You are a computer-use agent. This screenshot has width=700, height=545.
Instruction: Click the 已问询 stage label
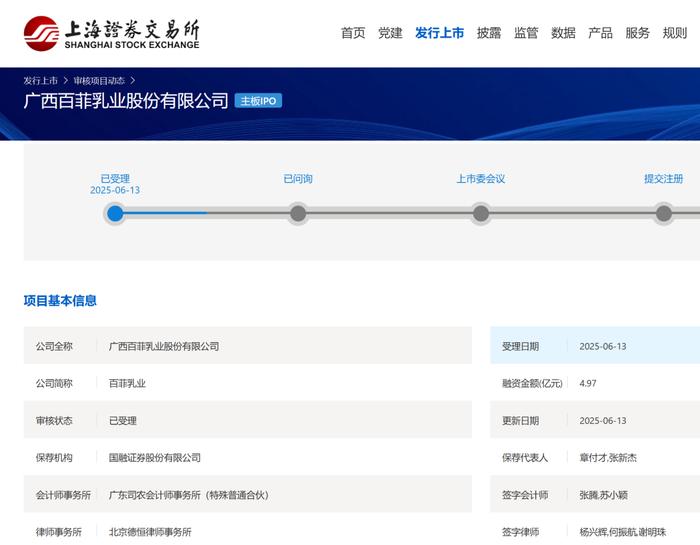[298, 179]
